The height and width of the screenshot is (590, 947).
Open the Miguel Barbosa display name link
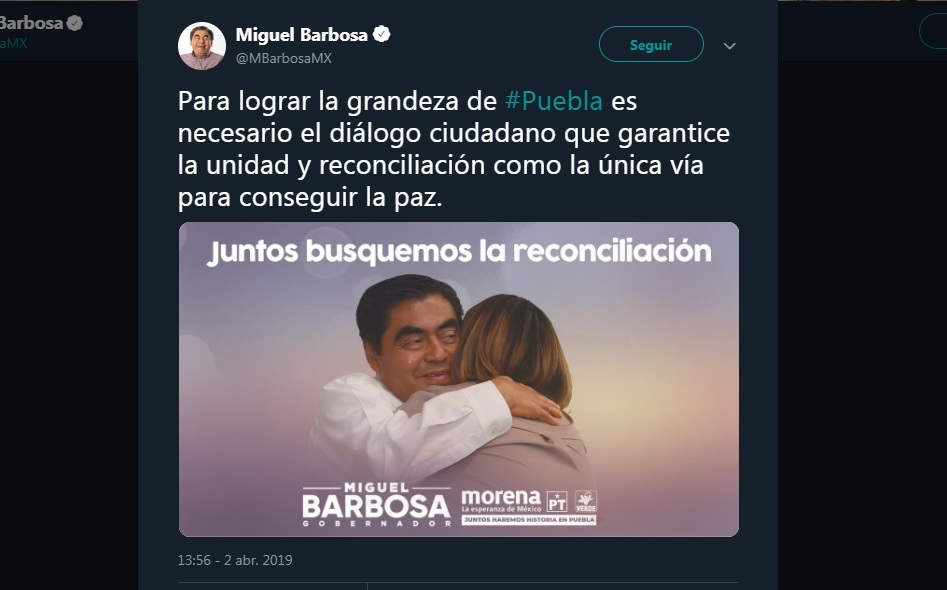[x=301, y=35]
